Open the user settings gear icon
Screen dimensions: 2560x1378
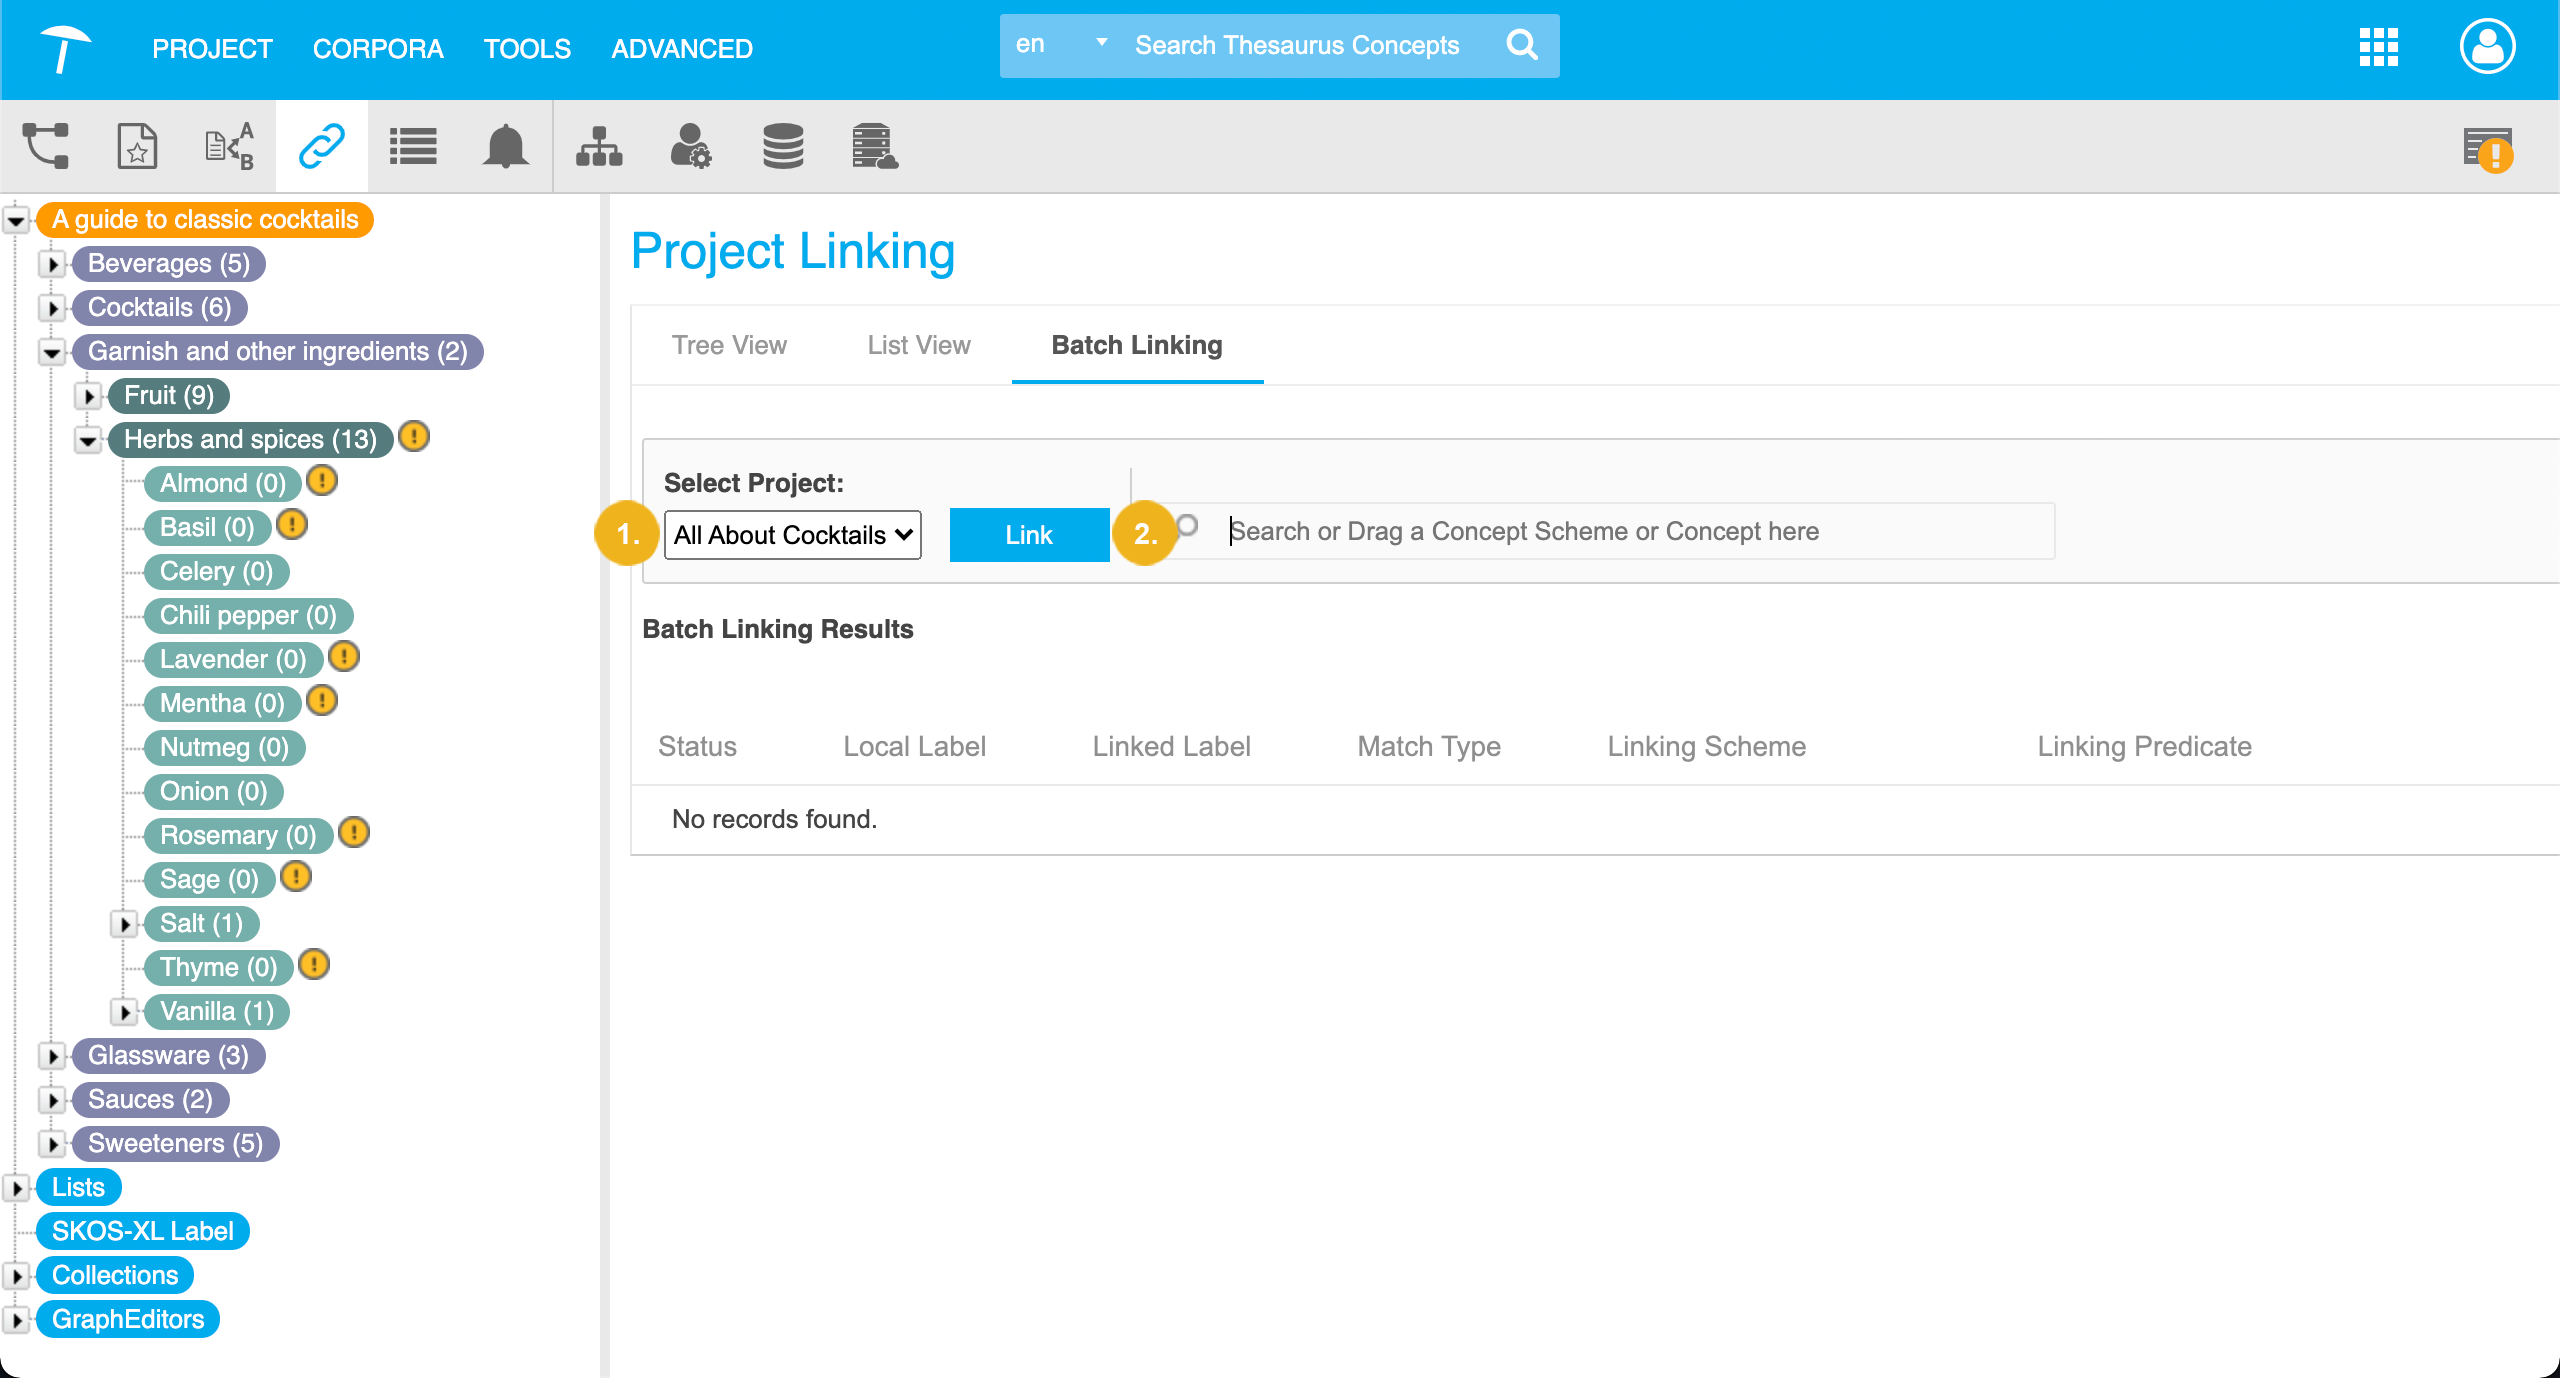691,146
